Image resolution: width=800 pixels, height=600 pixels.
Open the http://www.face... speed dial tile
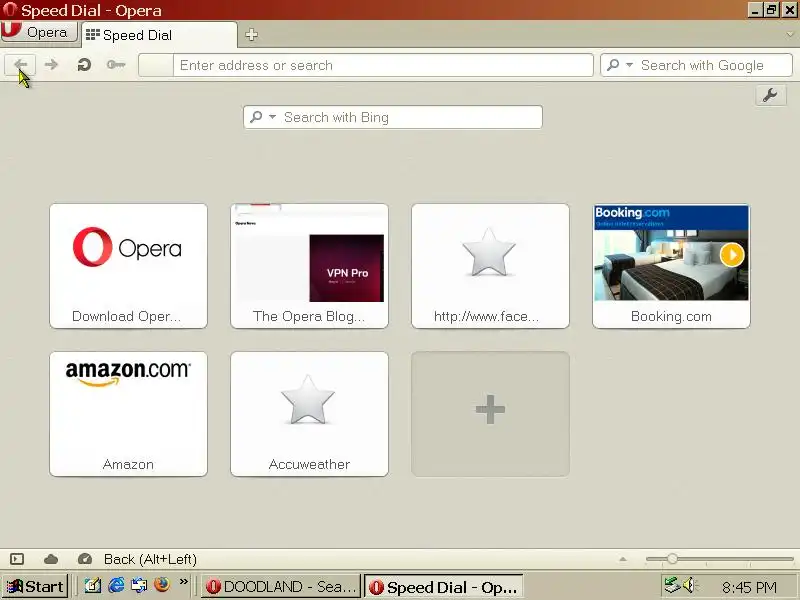point(490,266)
